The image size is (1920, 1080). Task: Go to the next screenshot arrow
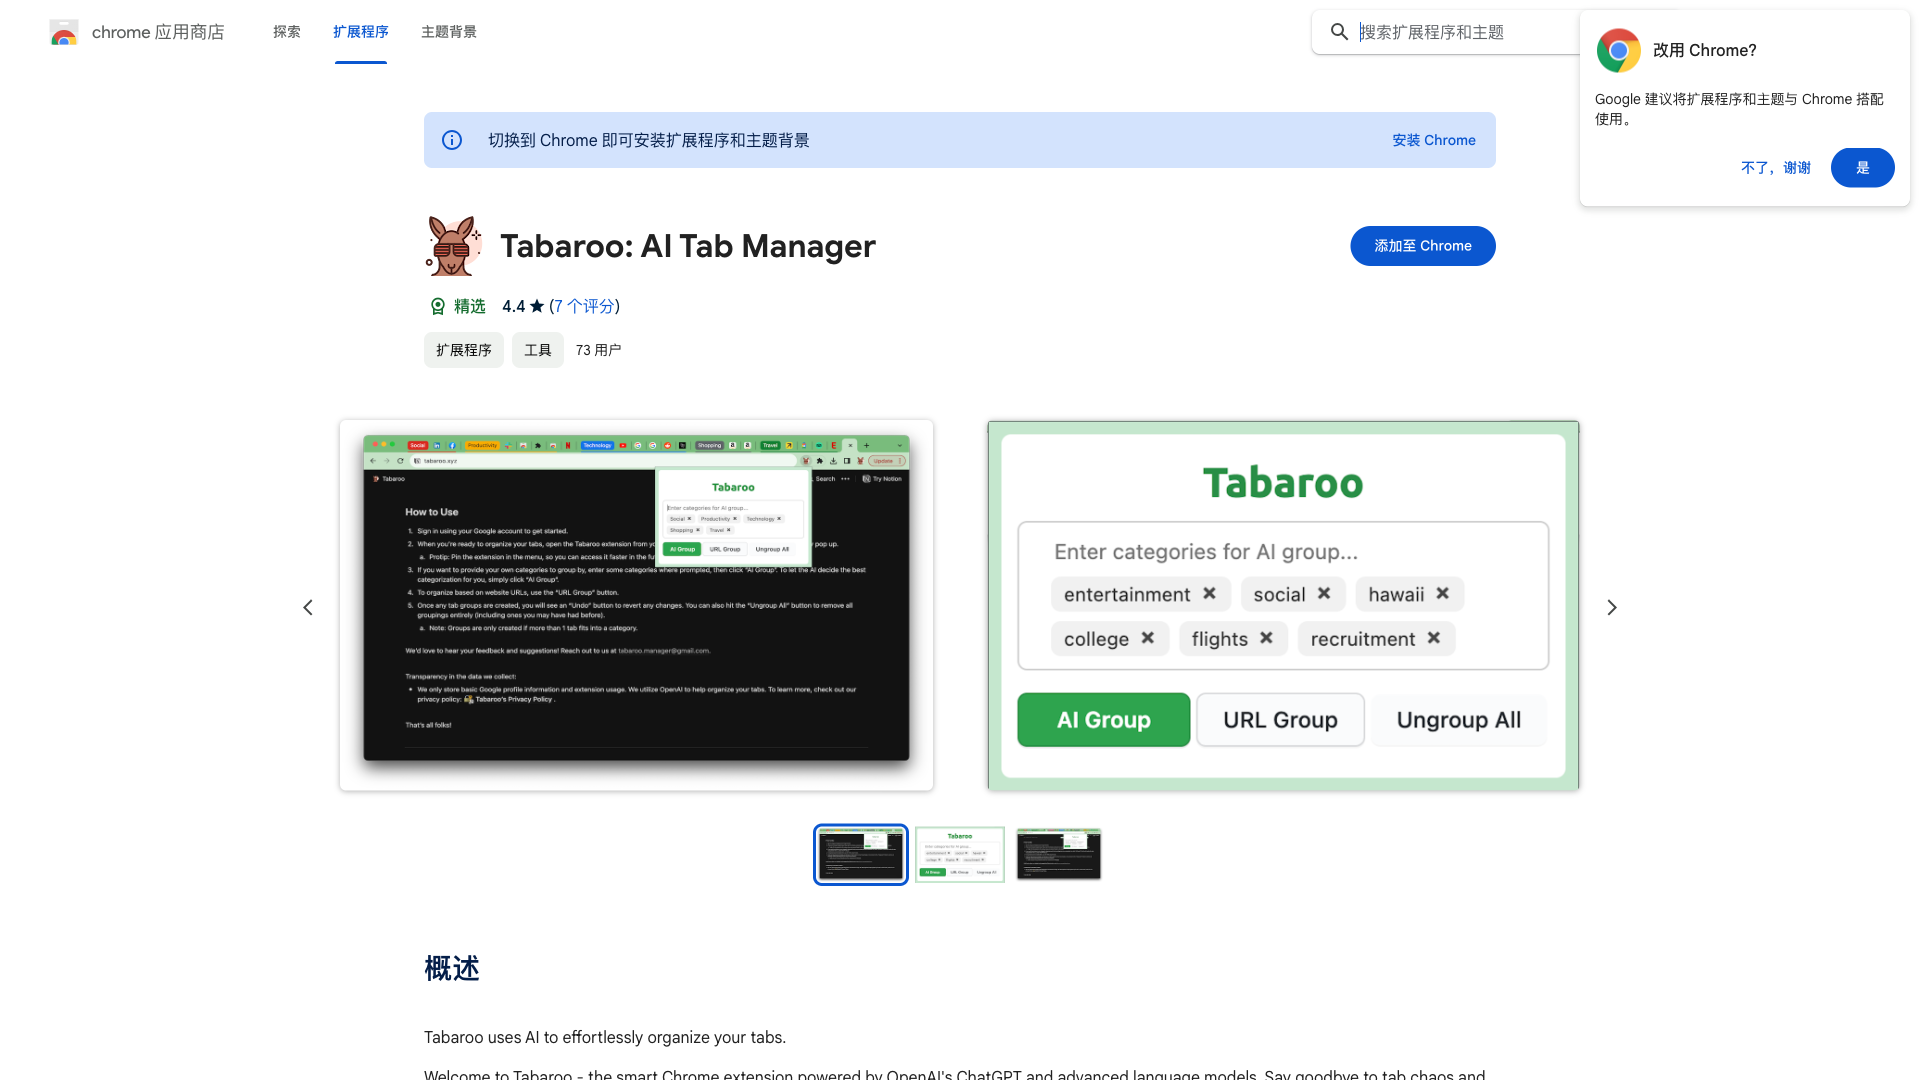[1612, 607]
